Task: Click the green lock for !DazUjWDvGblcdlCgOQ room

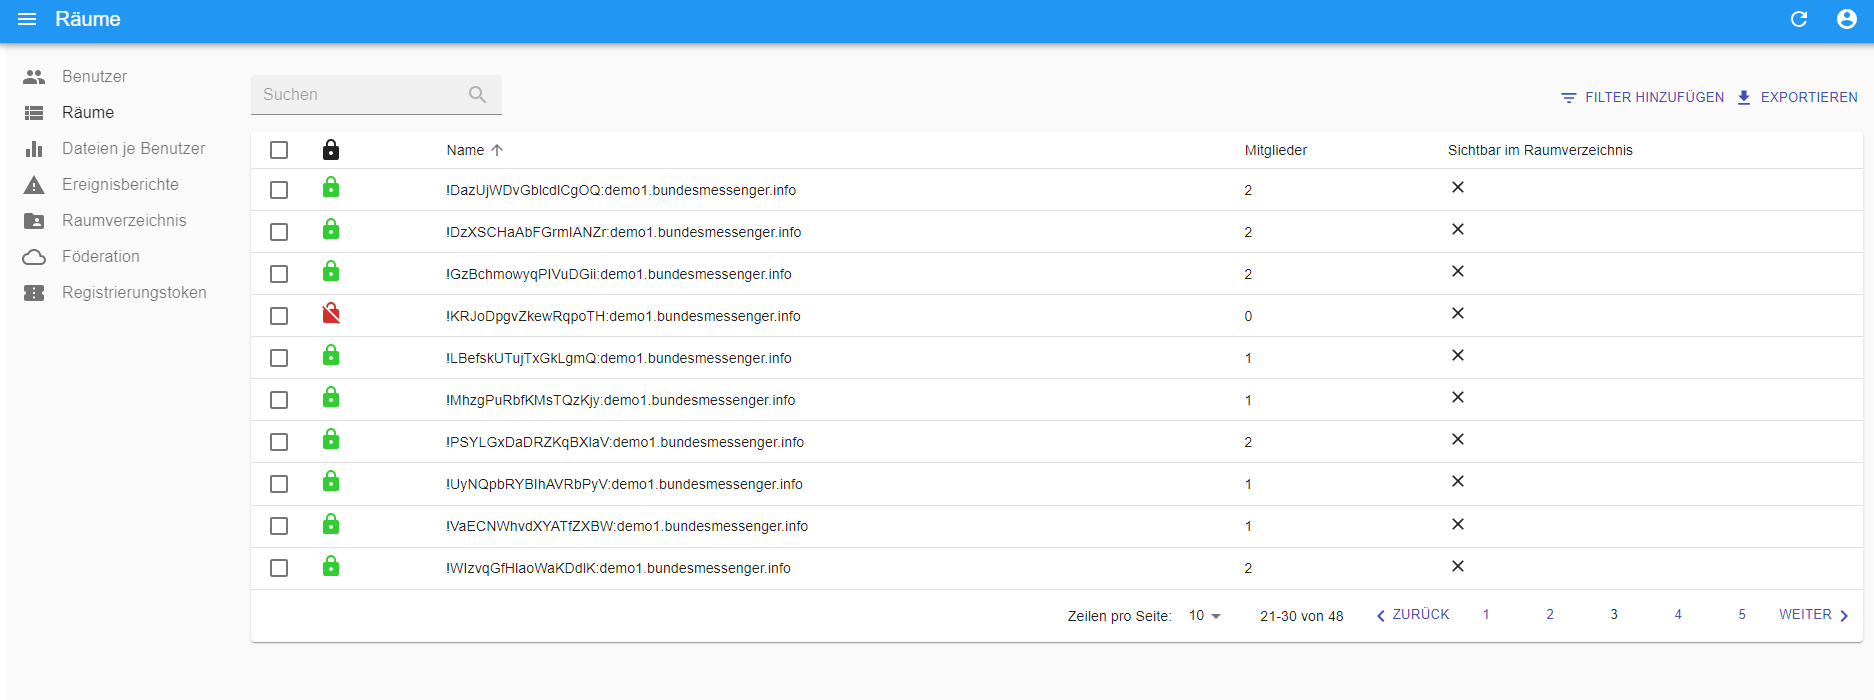Action: 331,188
